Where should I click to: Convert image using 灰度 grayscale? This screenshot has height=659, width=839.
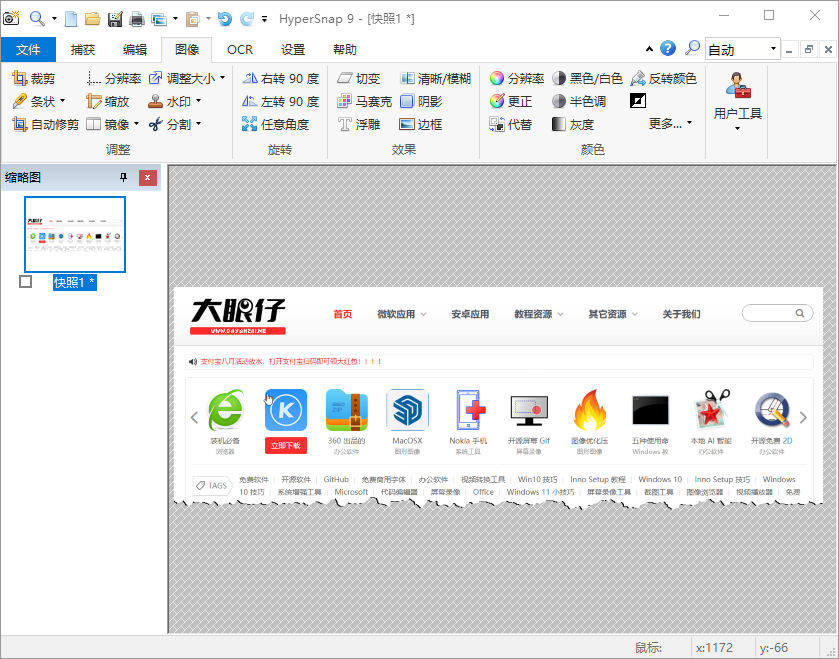(x=572, y=124)
